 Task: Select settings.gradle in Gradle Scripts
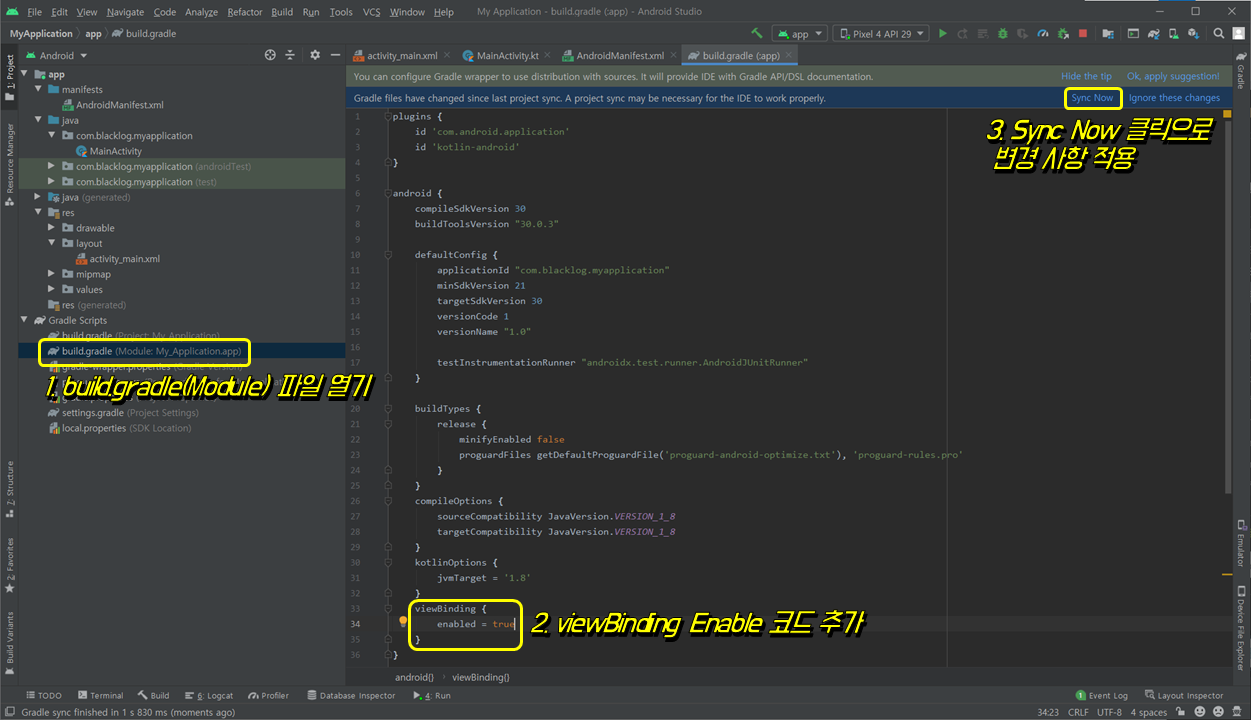click(93, 412)
